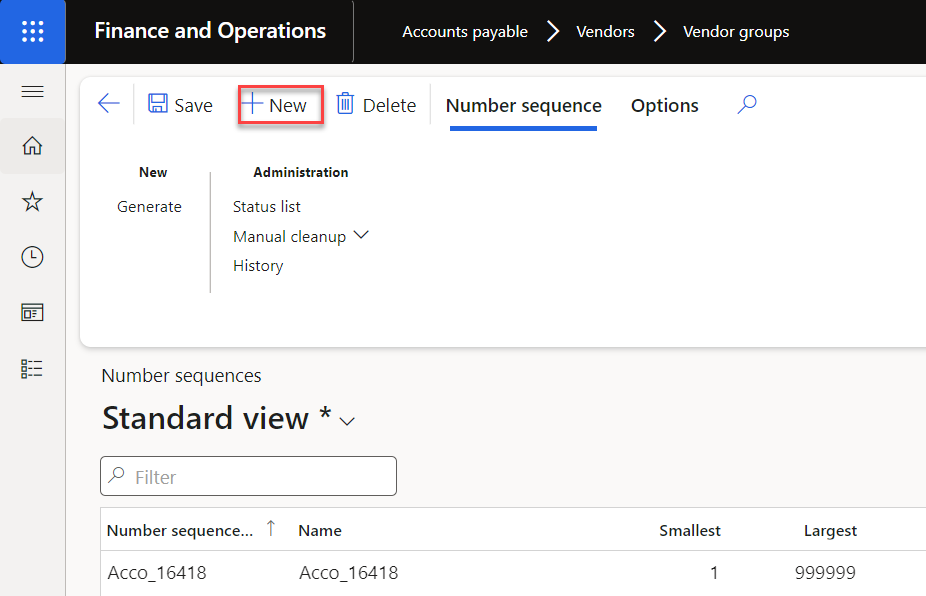
Task: Click the Largest column header
Action: [x=830, y=530]
